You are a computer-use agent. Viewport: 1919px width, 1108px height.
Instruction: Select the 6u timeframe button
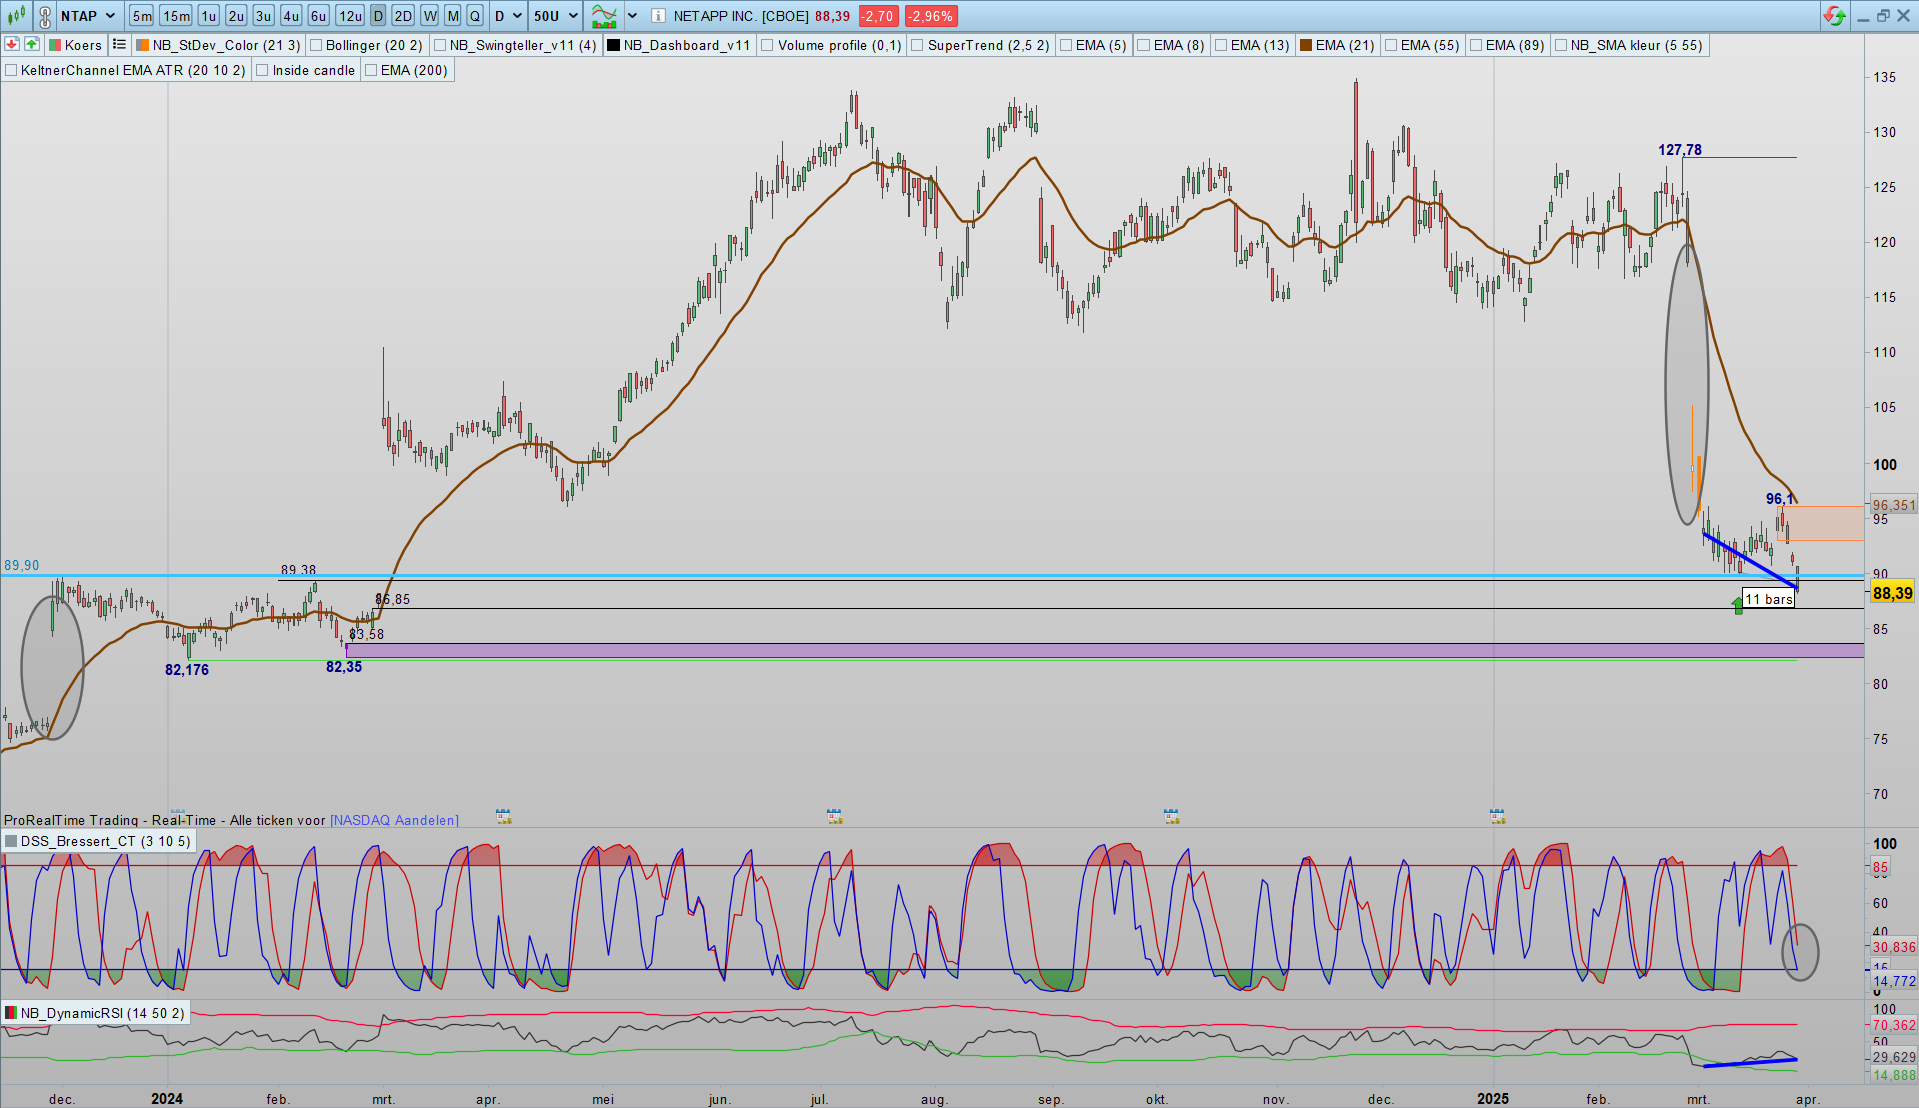pyautogui.click(x=318, y=16)
